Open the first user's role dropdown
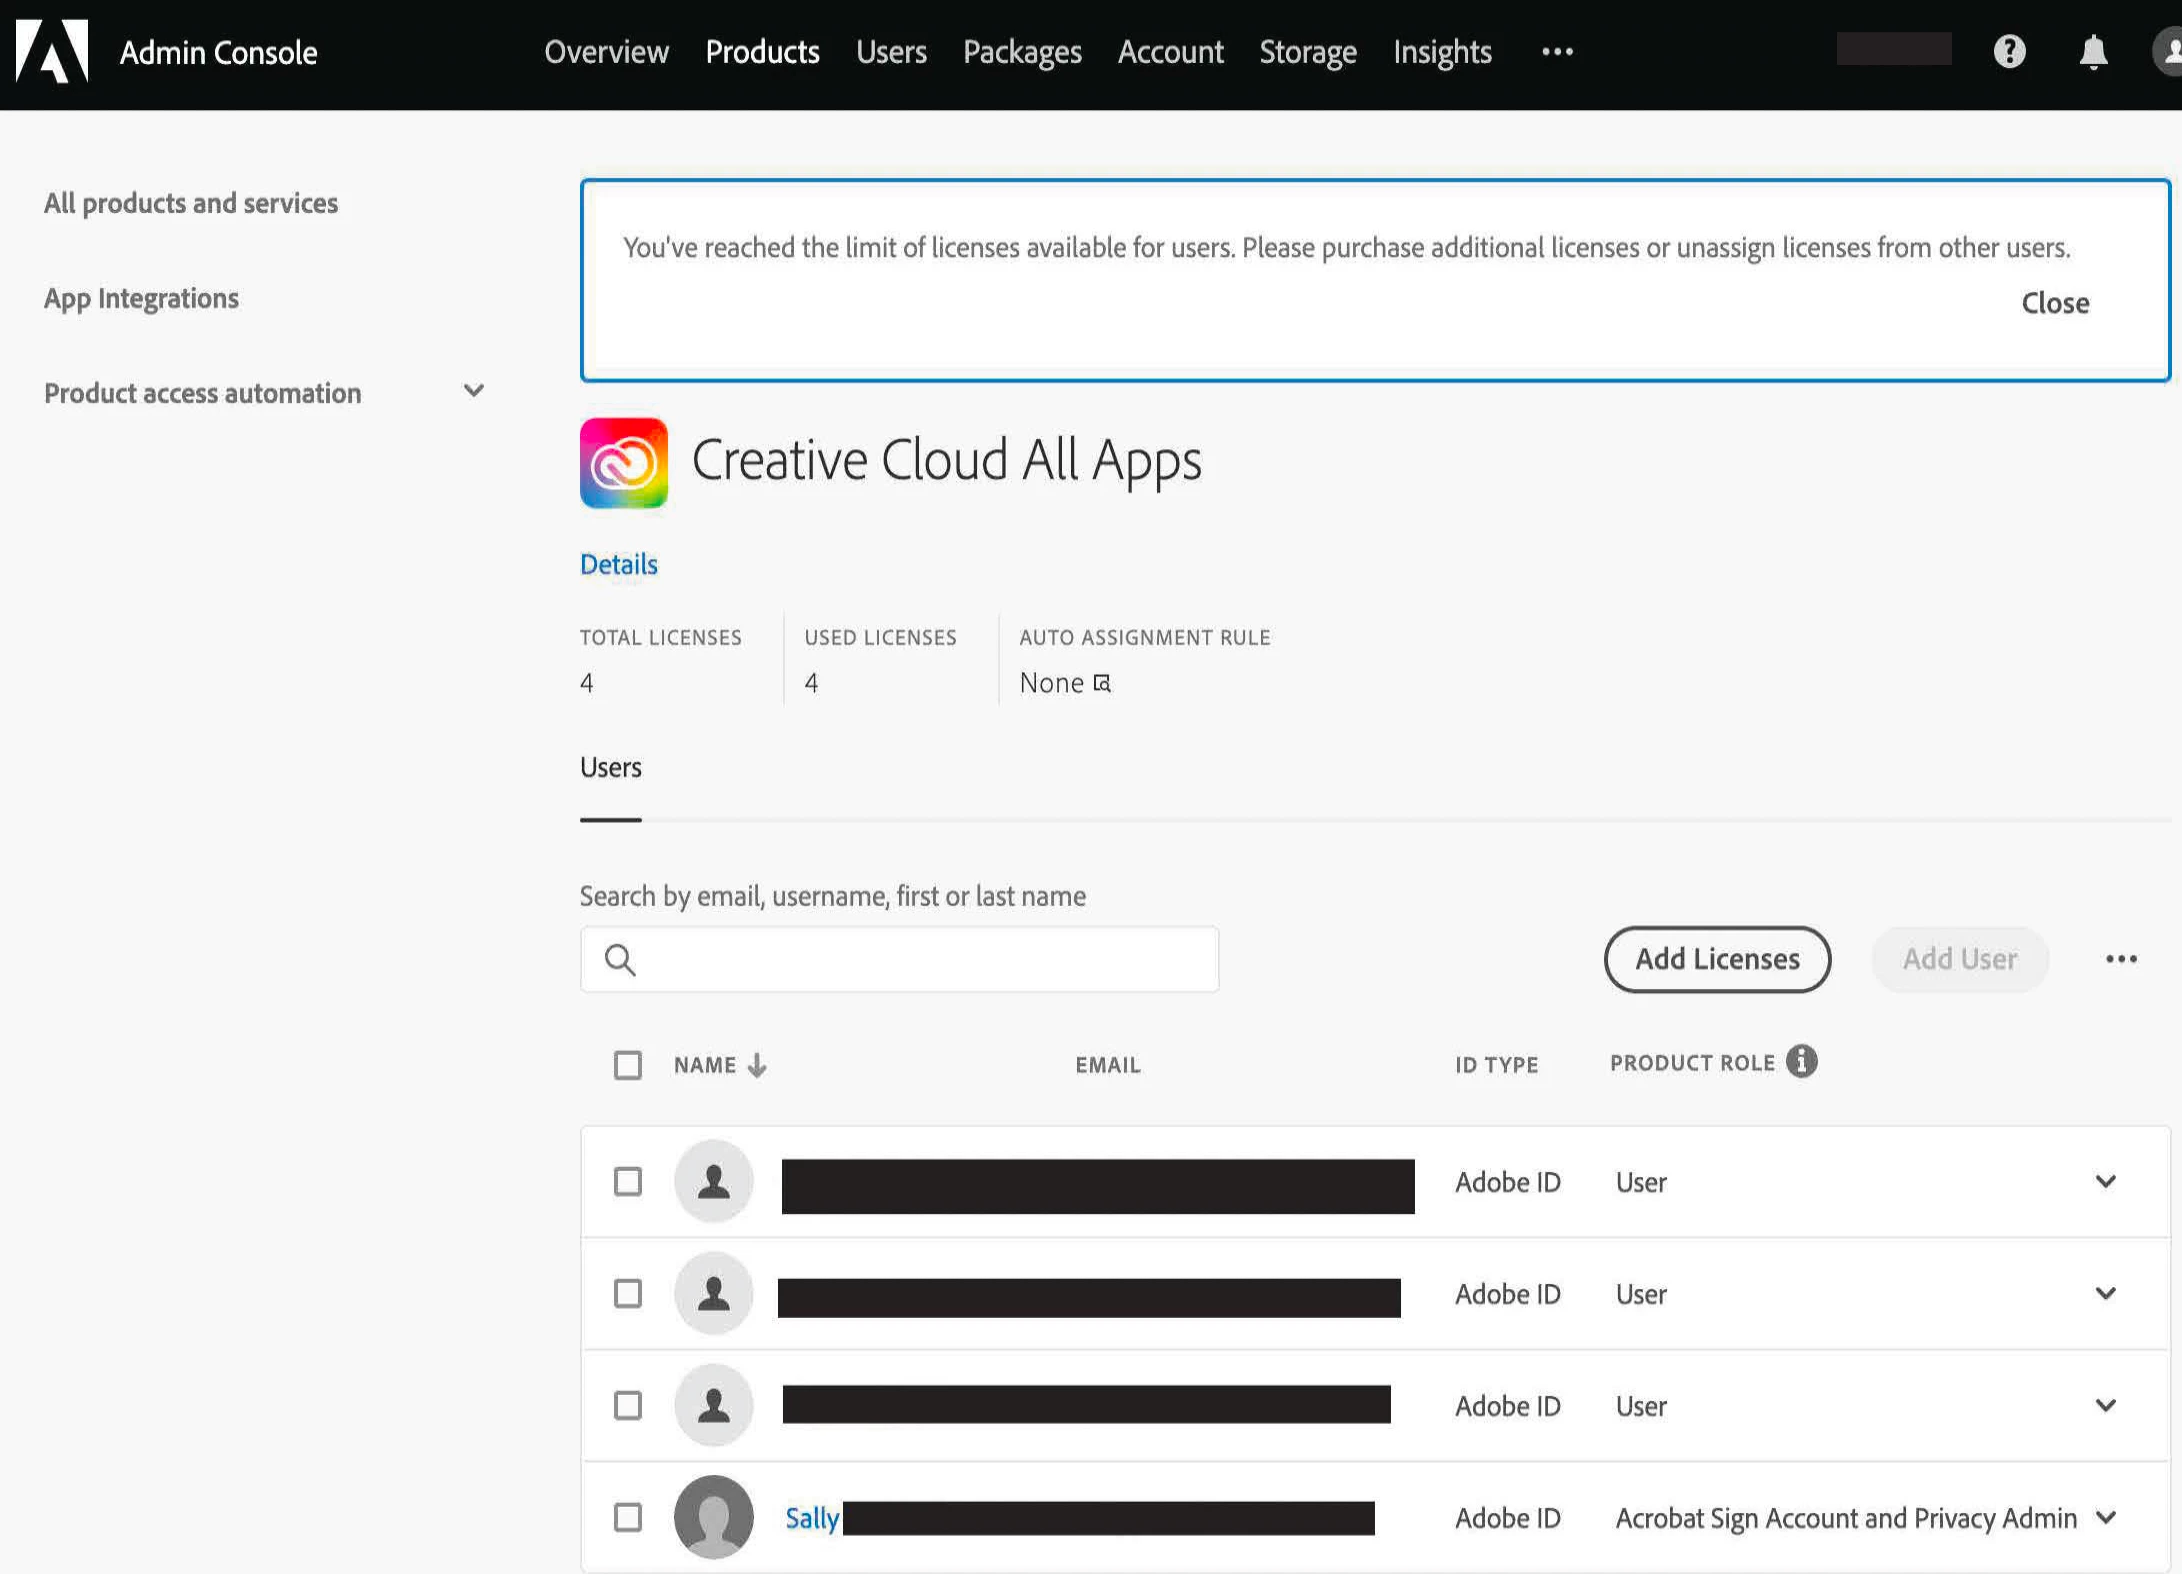The image size is (2182, 1574). 2105,1181
